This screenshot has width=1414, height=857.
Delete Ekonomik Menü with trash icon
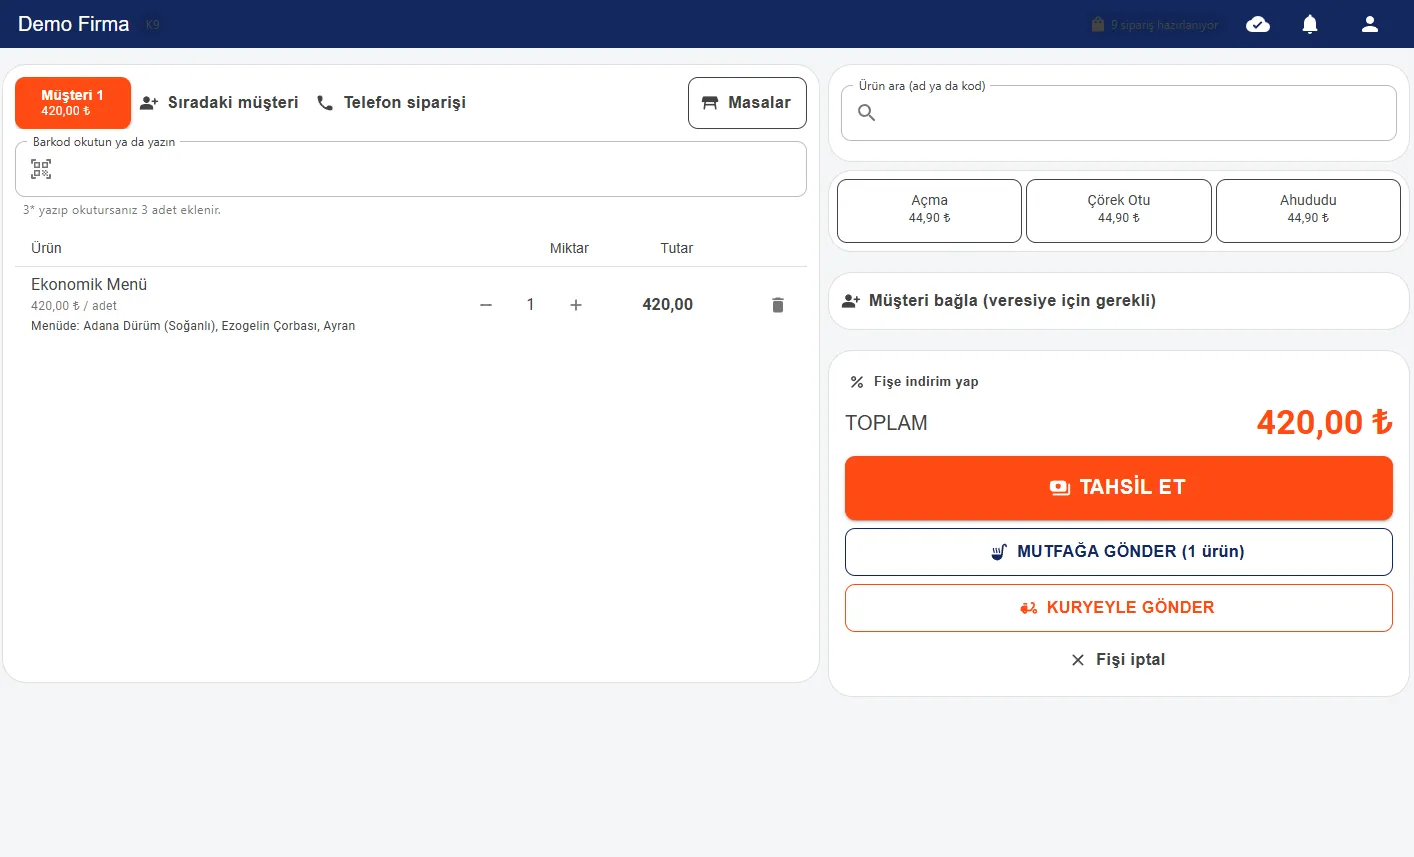coord(778,305)
